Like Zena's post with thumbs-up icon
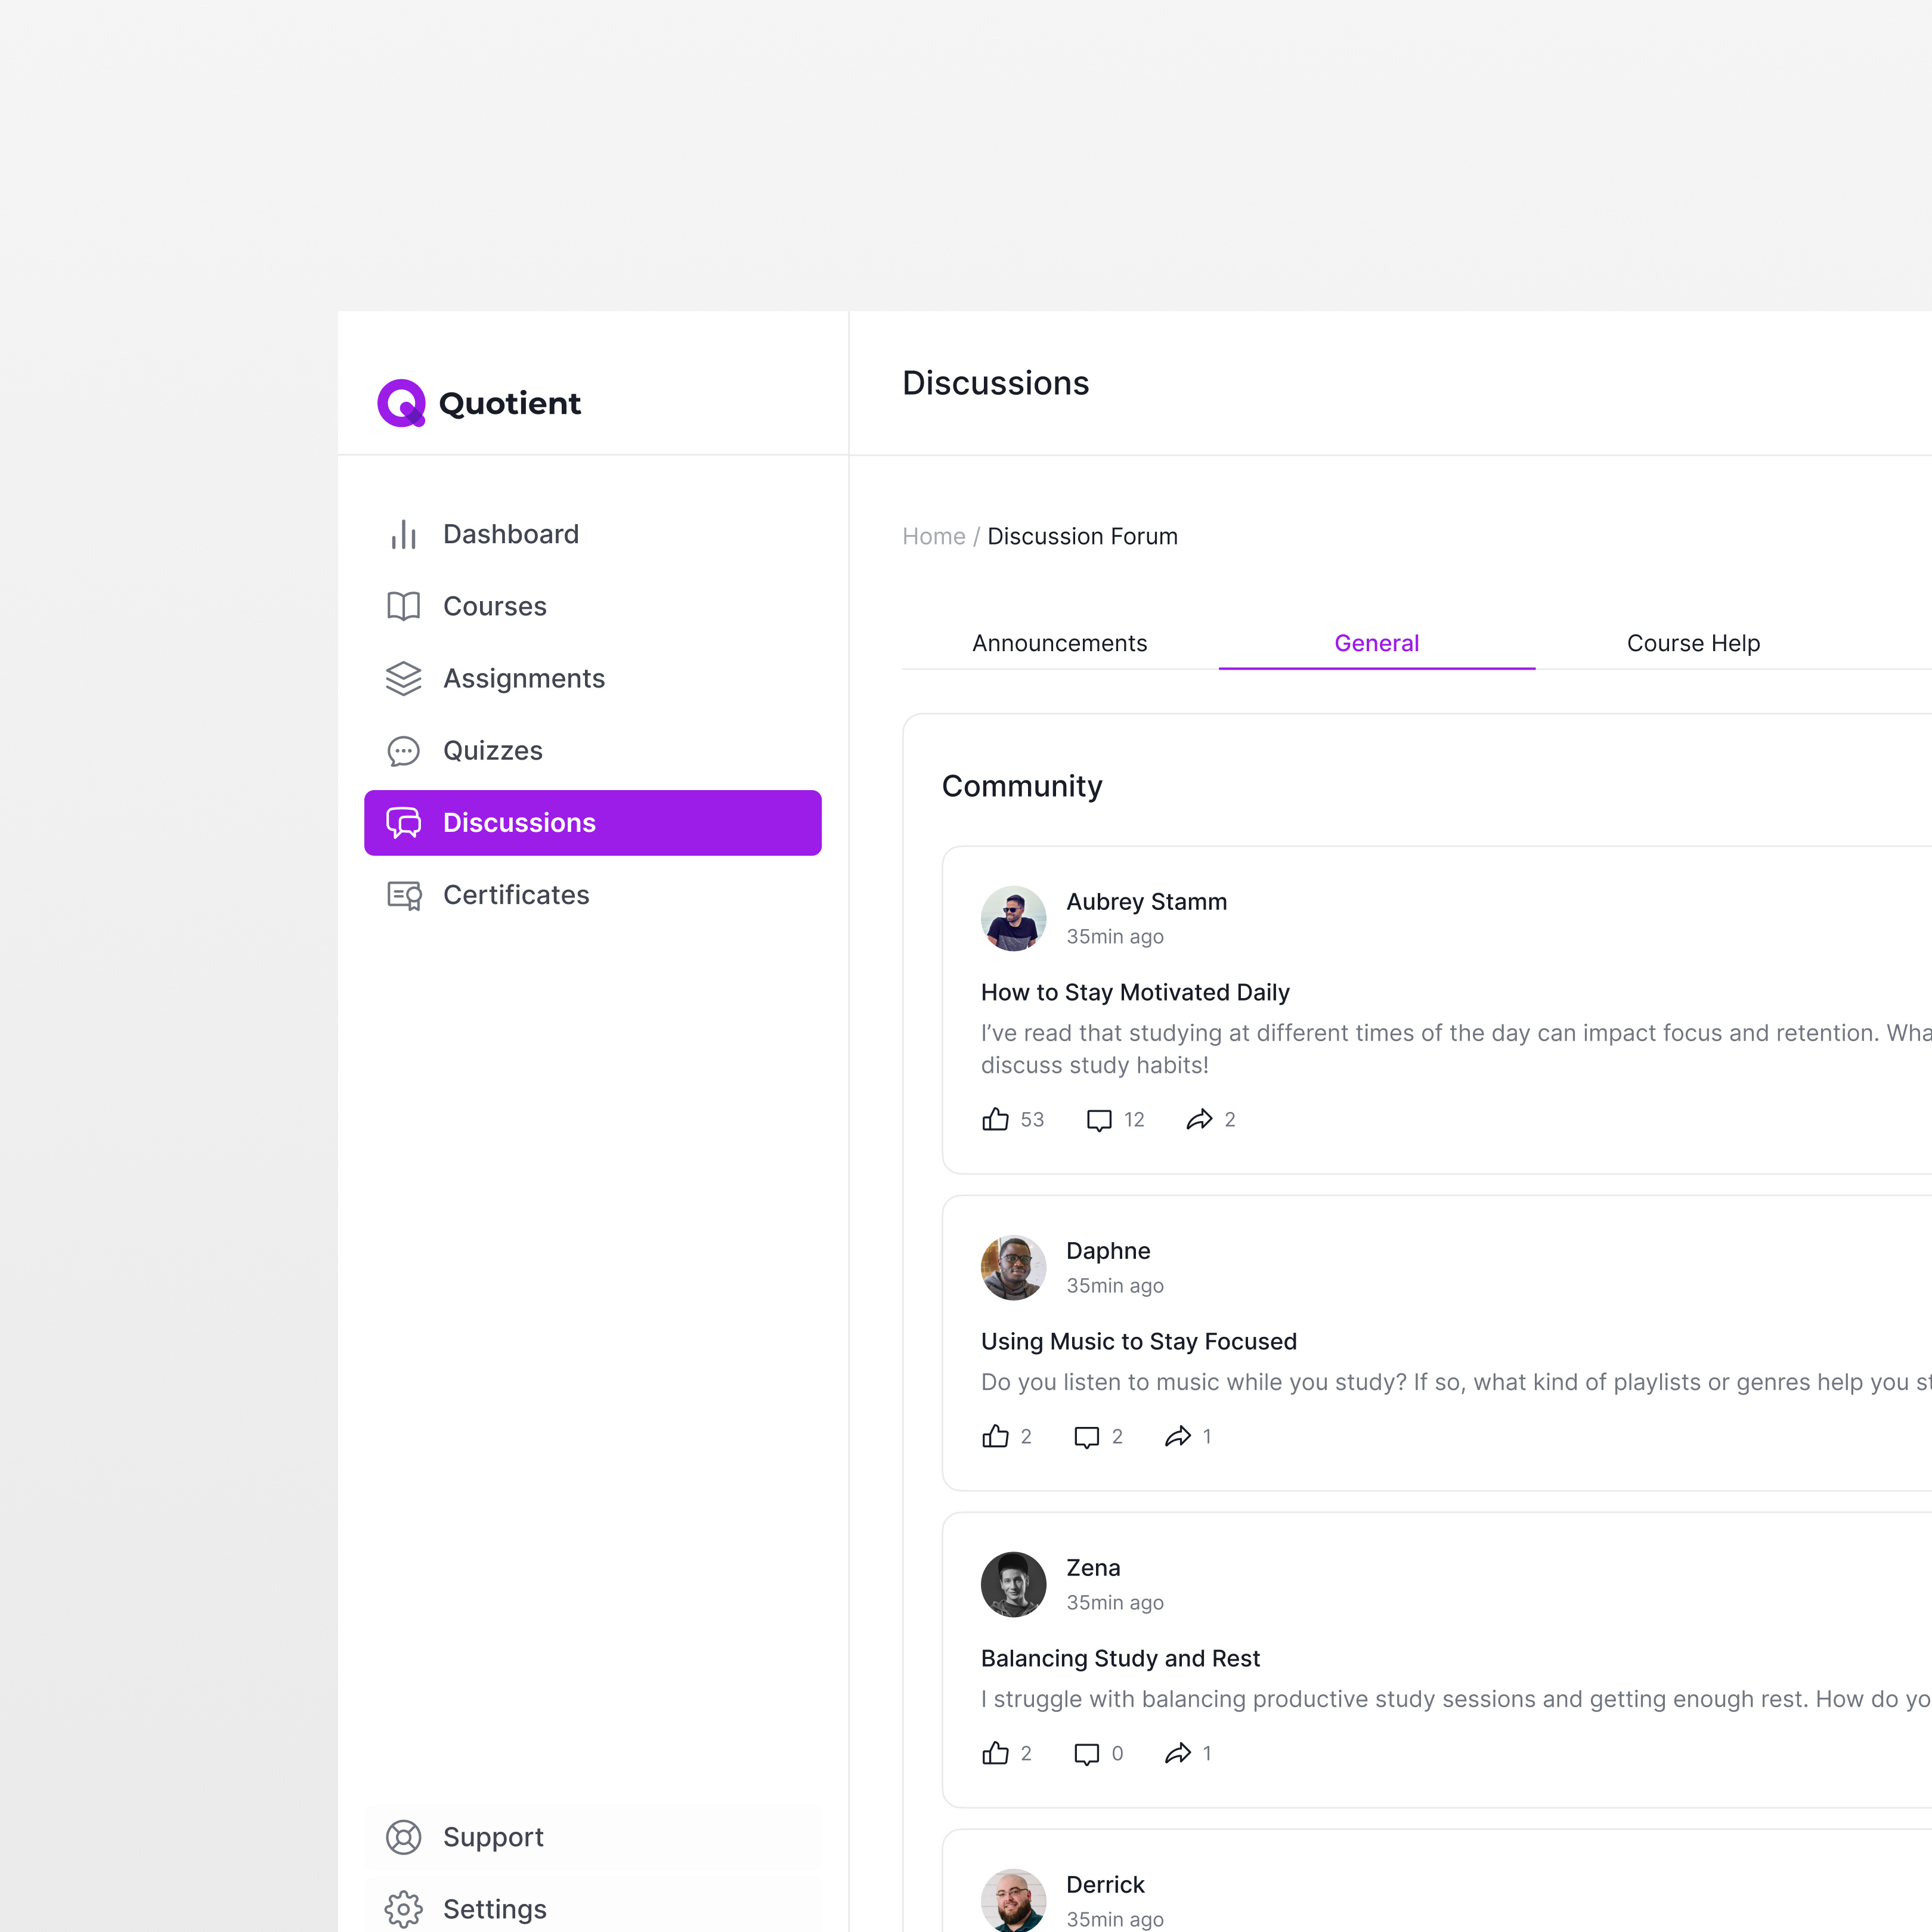This screenshot has width=1932, height=1932. pyautogui.click(x=995, y=1753)
